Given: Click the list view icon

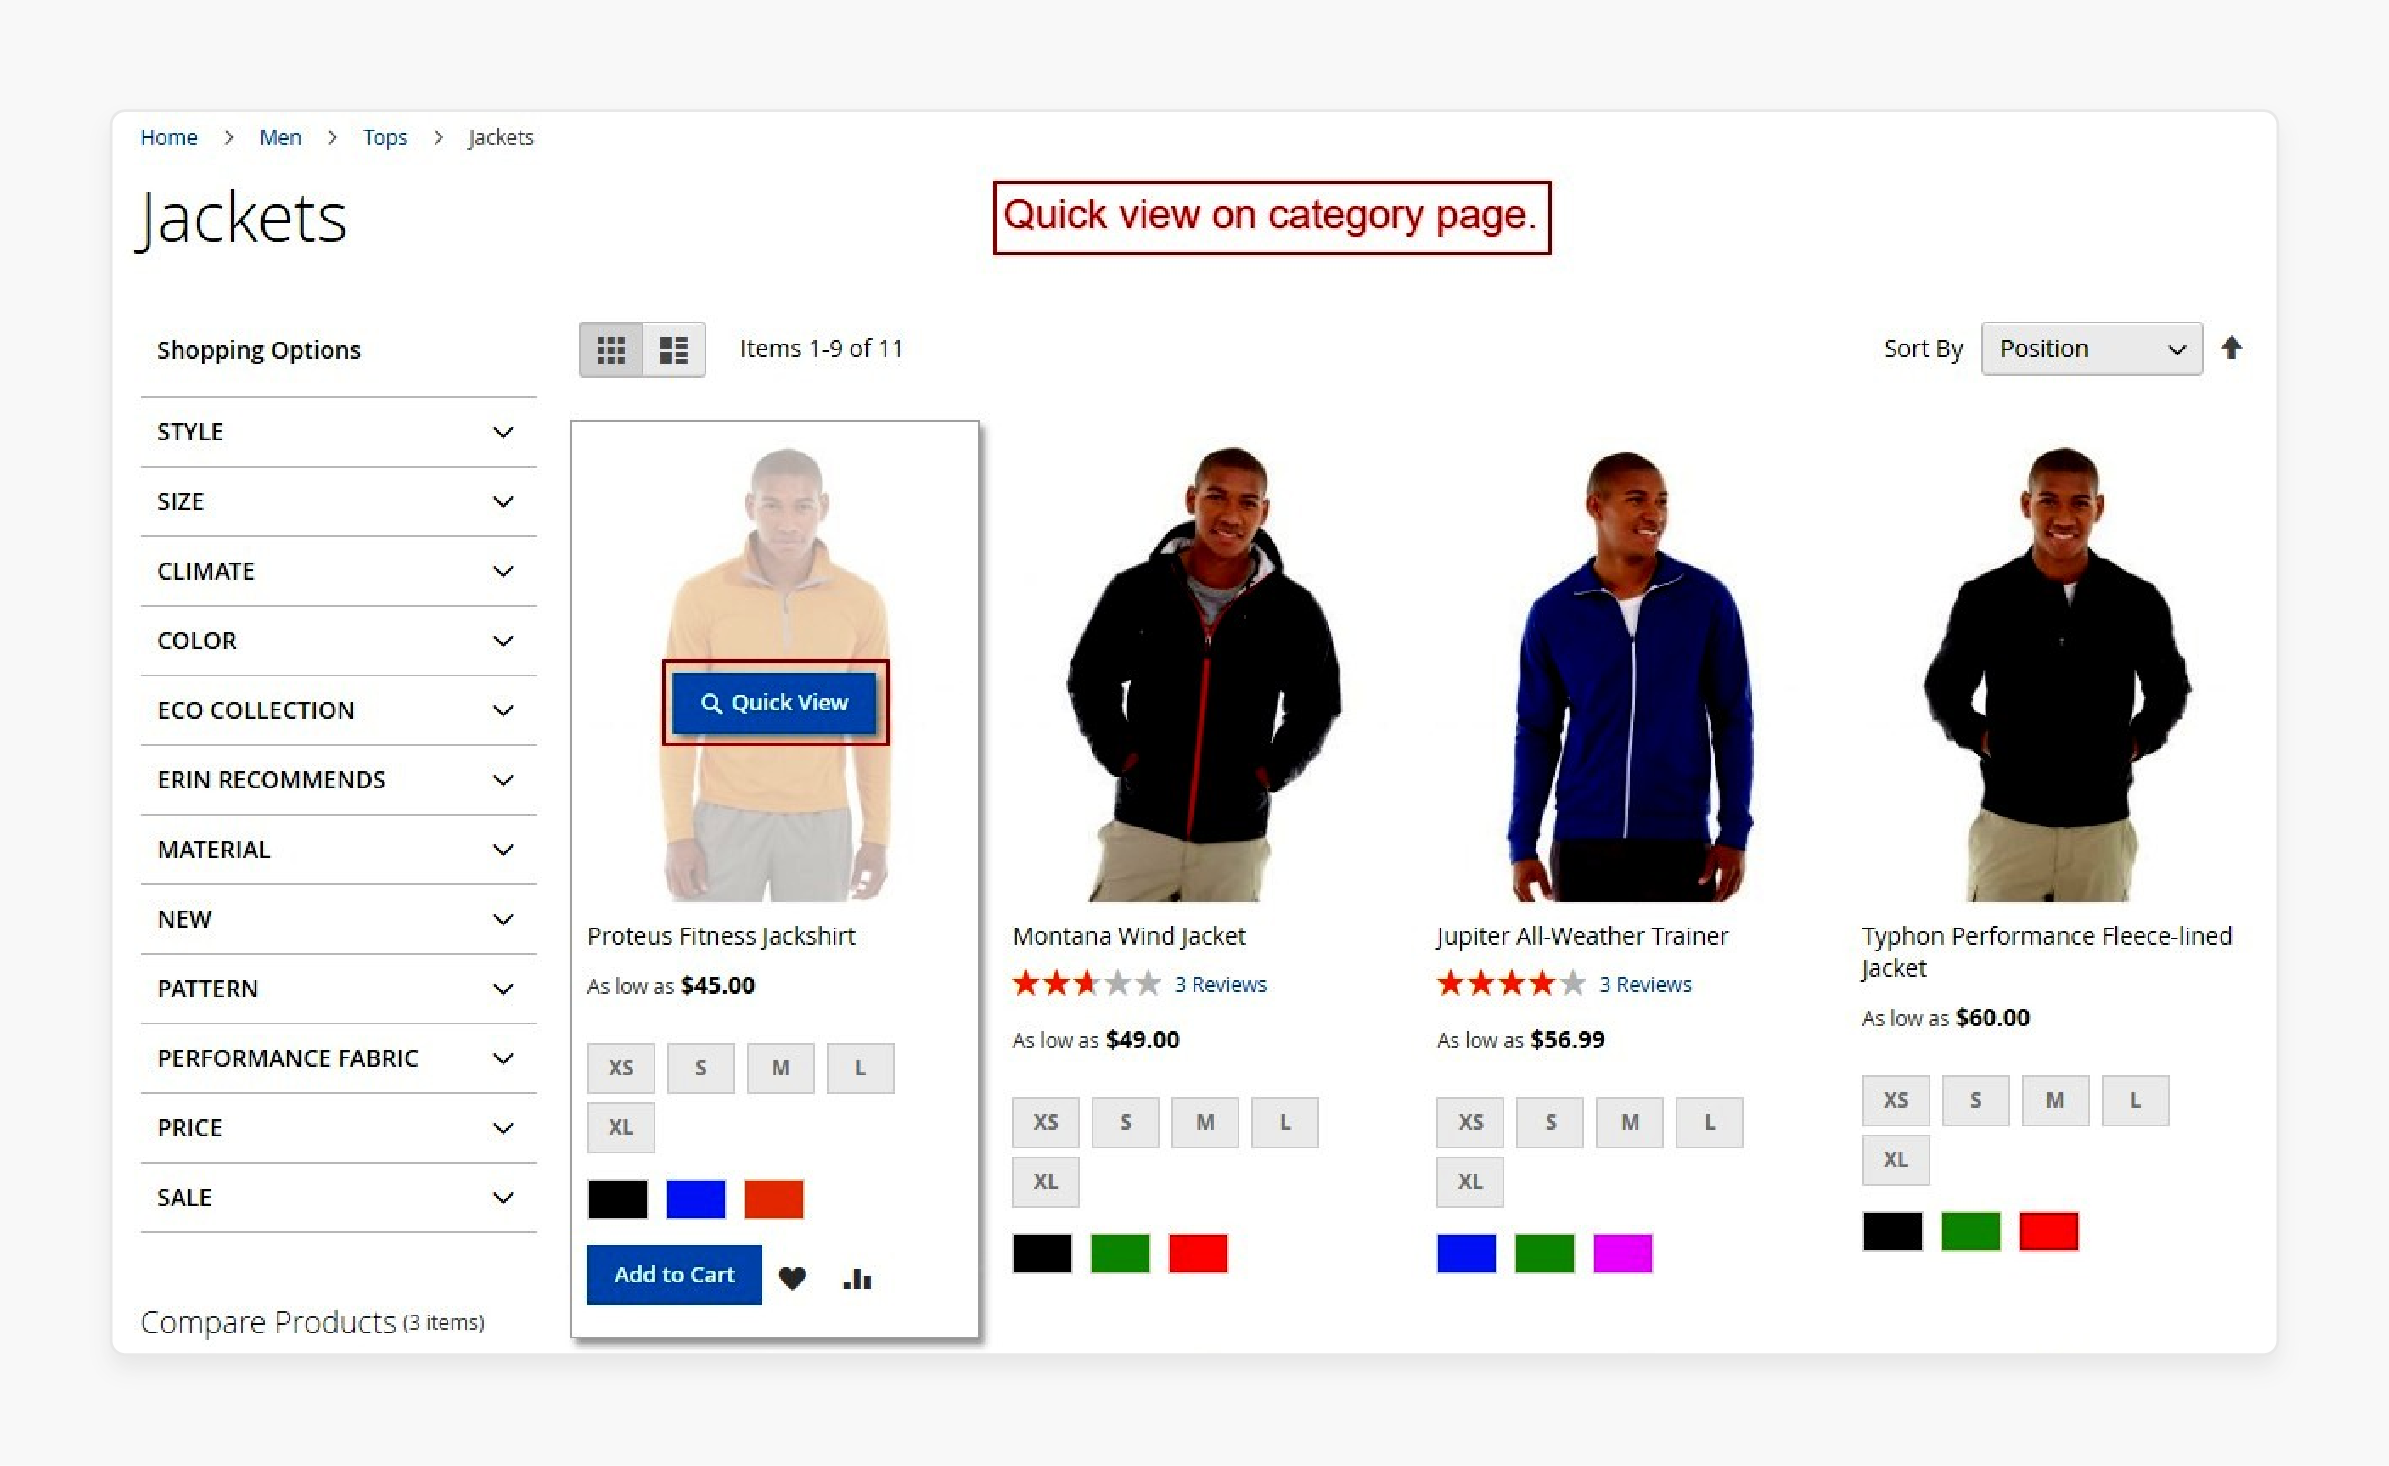Looking at the screenshot, I should click(674, 348).
